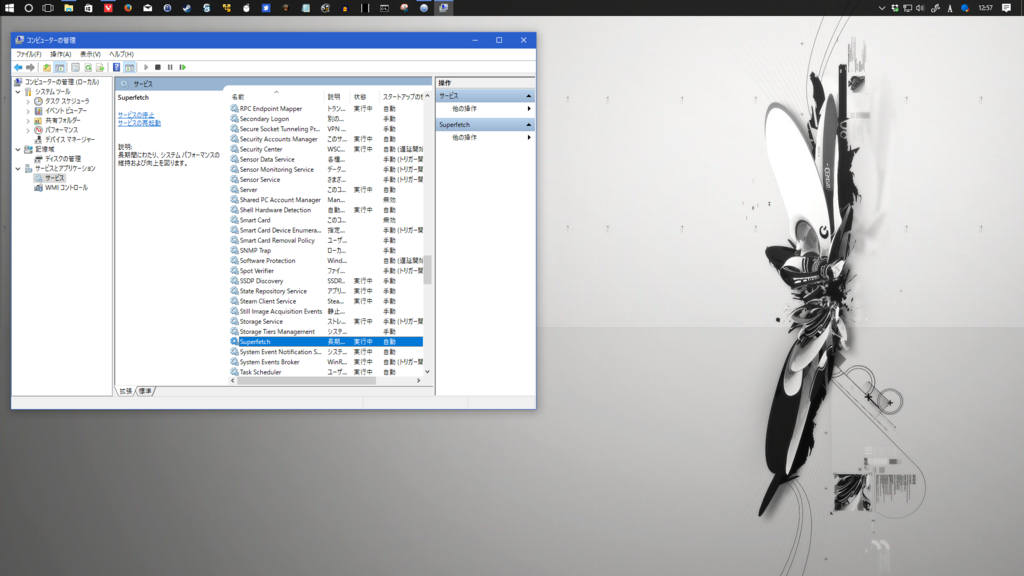
Task: Click the Start service play icon
Action: point(146,67)
